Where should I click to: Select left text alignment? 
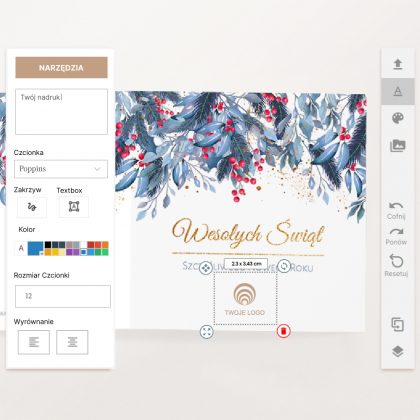34,342
